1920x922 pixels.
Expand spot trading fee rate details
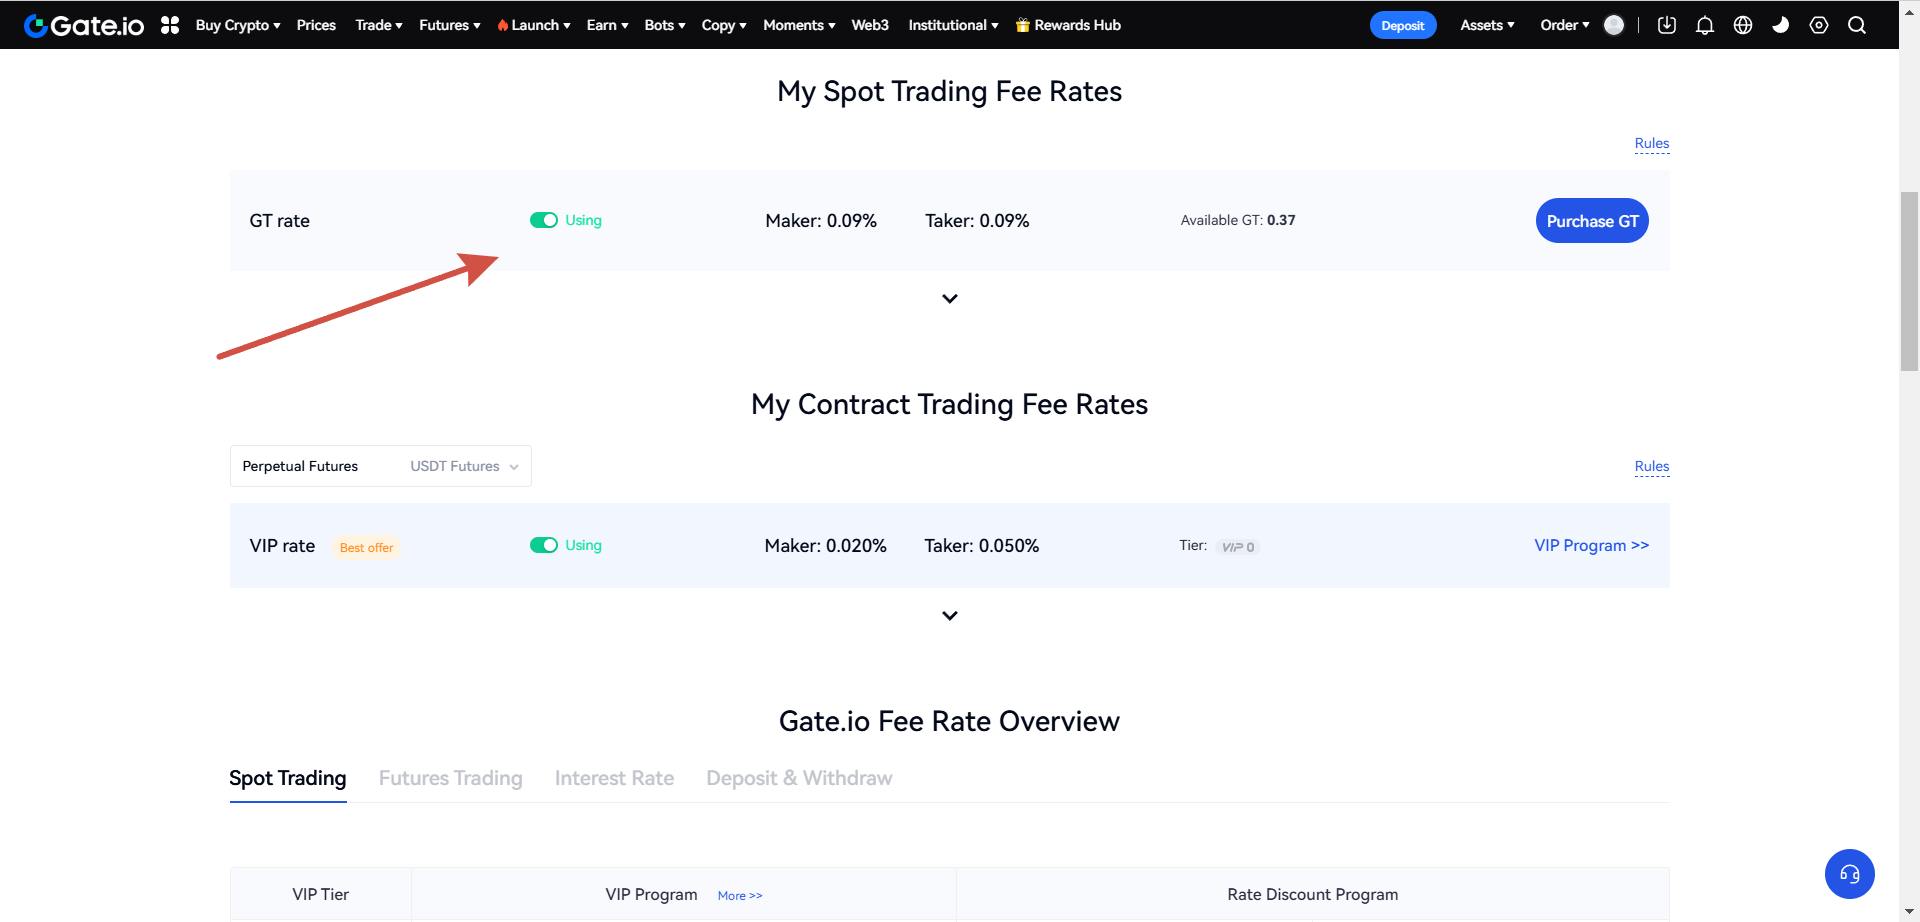[x=950, y=299]
